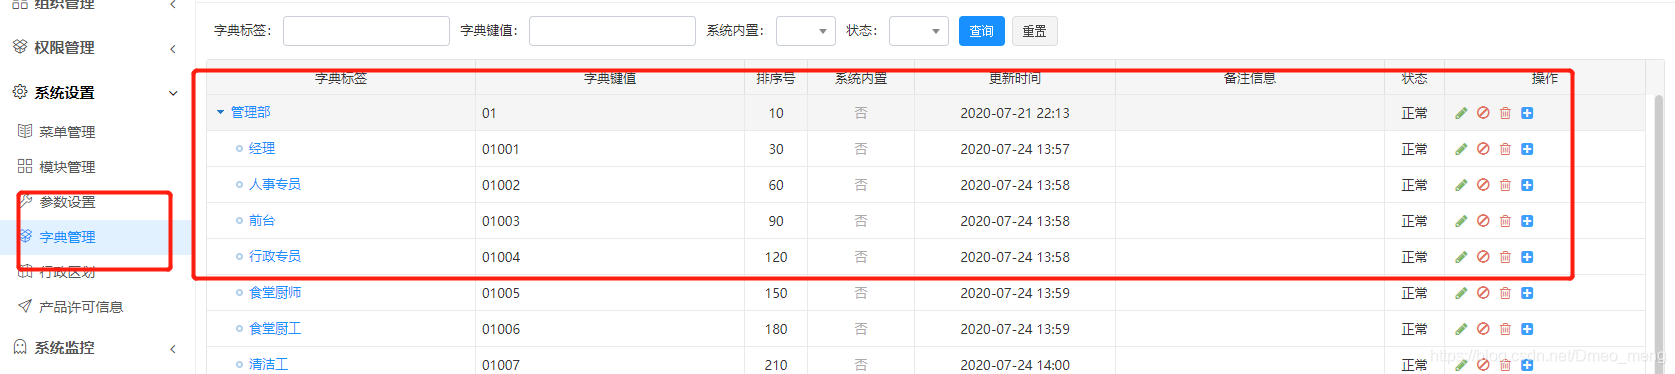The width and height of the screenshot is (1675, 374).
Task: Open the 状态 dropdown filter
Action: click(x=919, y=31)
